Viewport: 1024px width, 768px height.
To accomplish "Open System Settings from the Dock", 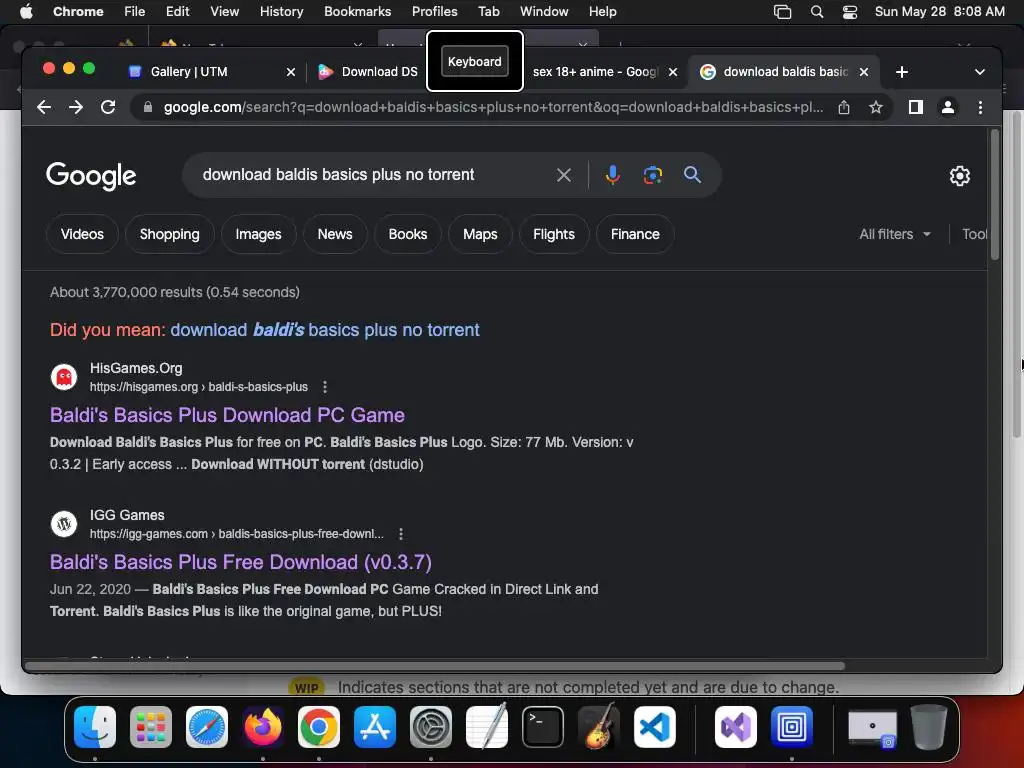I will (431, 727).
